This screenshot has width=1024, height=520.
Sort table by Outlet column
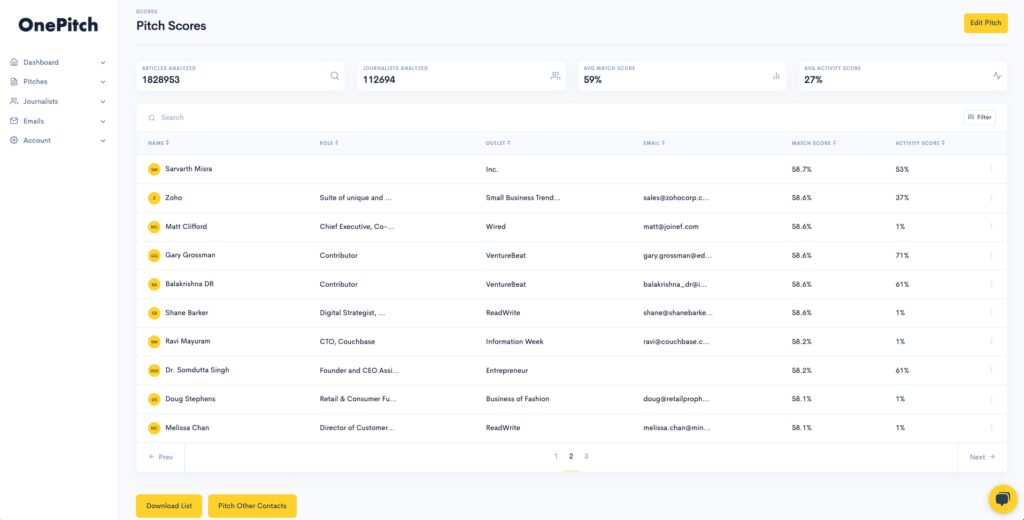coord(498,142)
